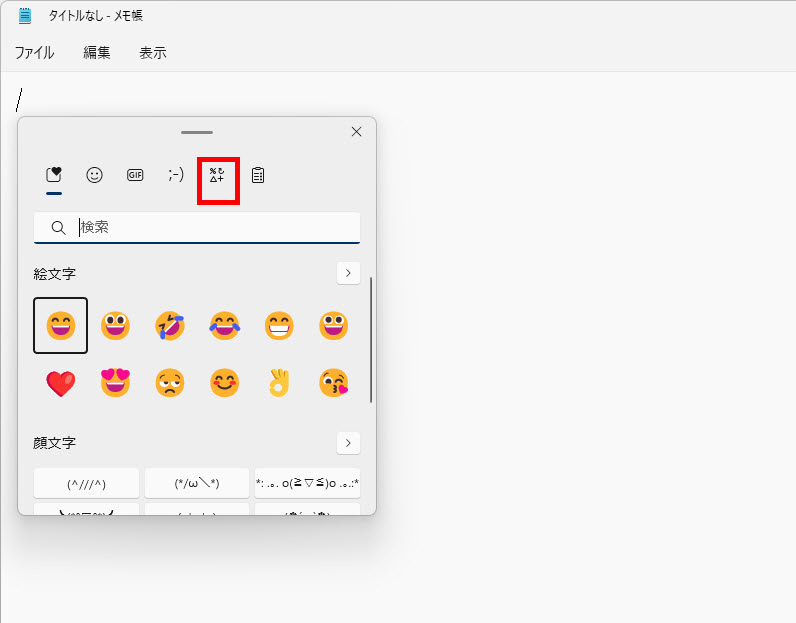
Task: Open the Clipboard history tab
Action: pos(258,175)
